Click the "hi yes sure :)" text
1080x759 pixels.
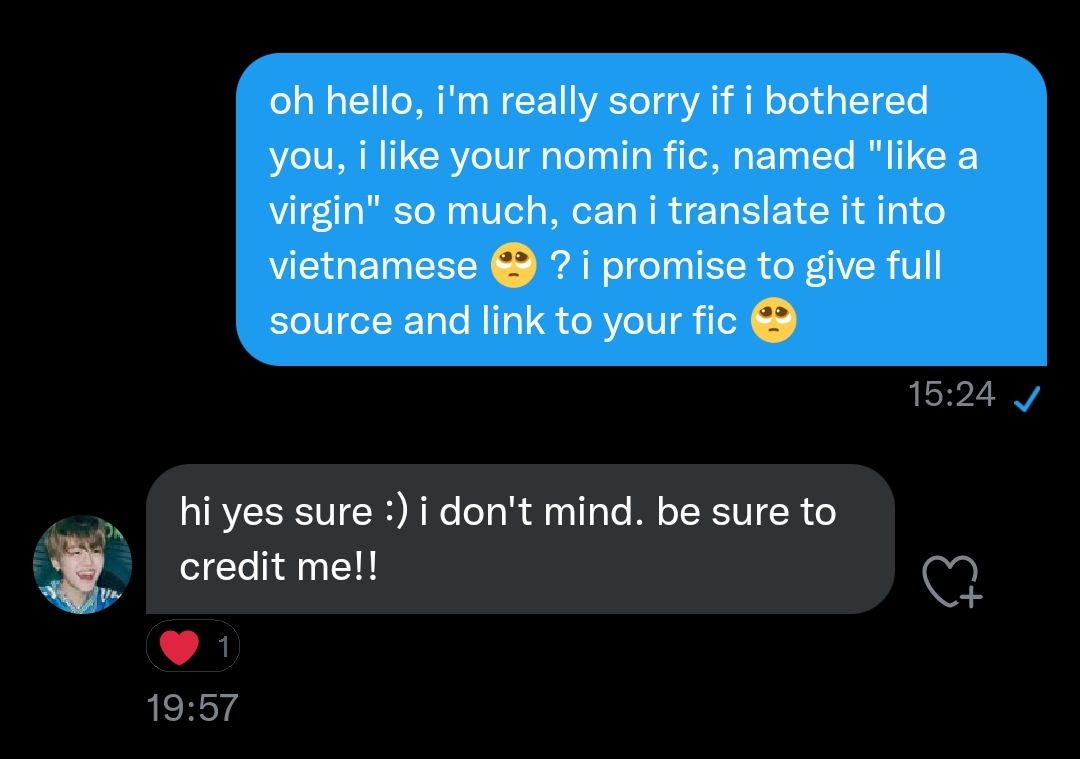294,512
